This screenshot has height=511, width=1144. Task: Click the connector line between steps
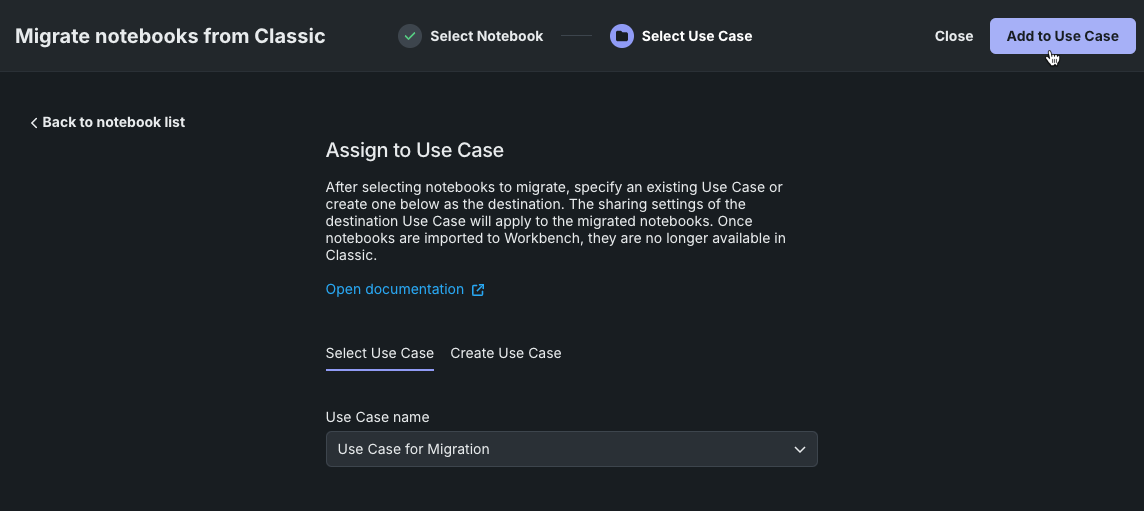(576, 36)
